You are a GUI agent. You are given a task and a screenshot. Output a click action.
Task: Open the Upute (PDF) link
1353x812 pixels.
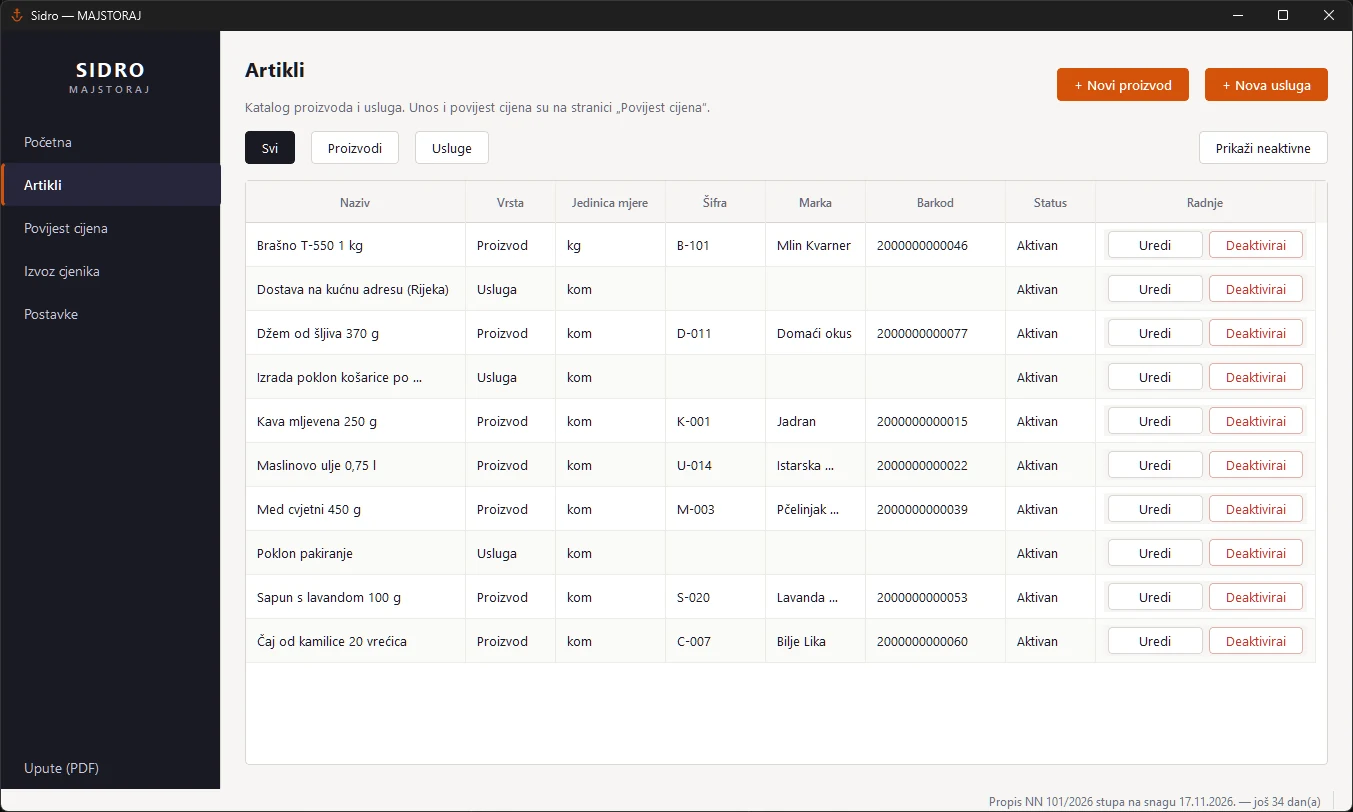click(x=61, y=768)
